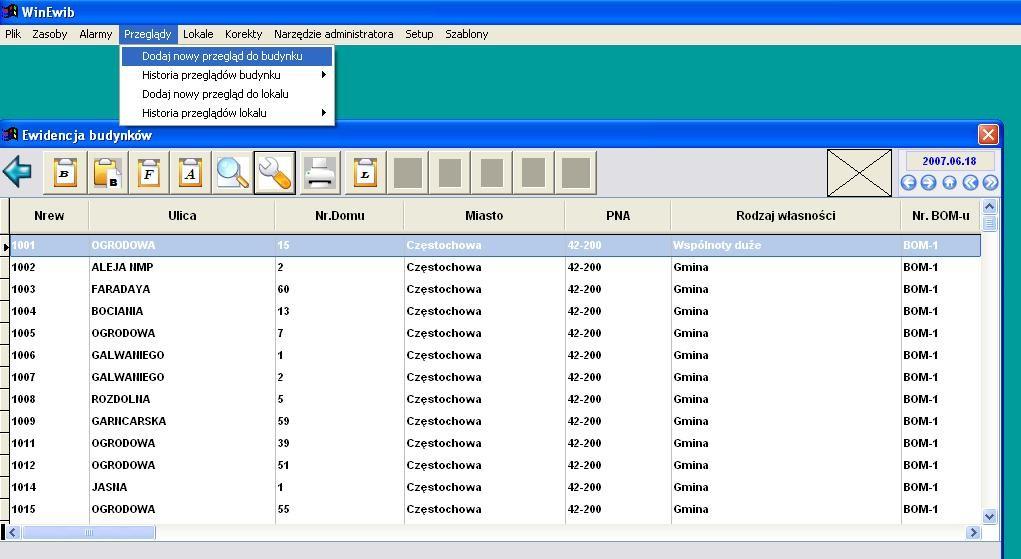Click the JASNA street cell
Screen dimensions: 1021x559
182,487
